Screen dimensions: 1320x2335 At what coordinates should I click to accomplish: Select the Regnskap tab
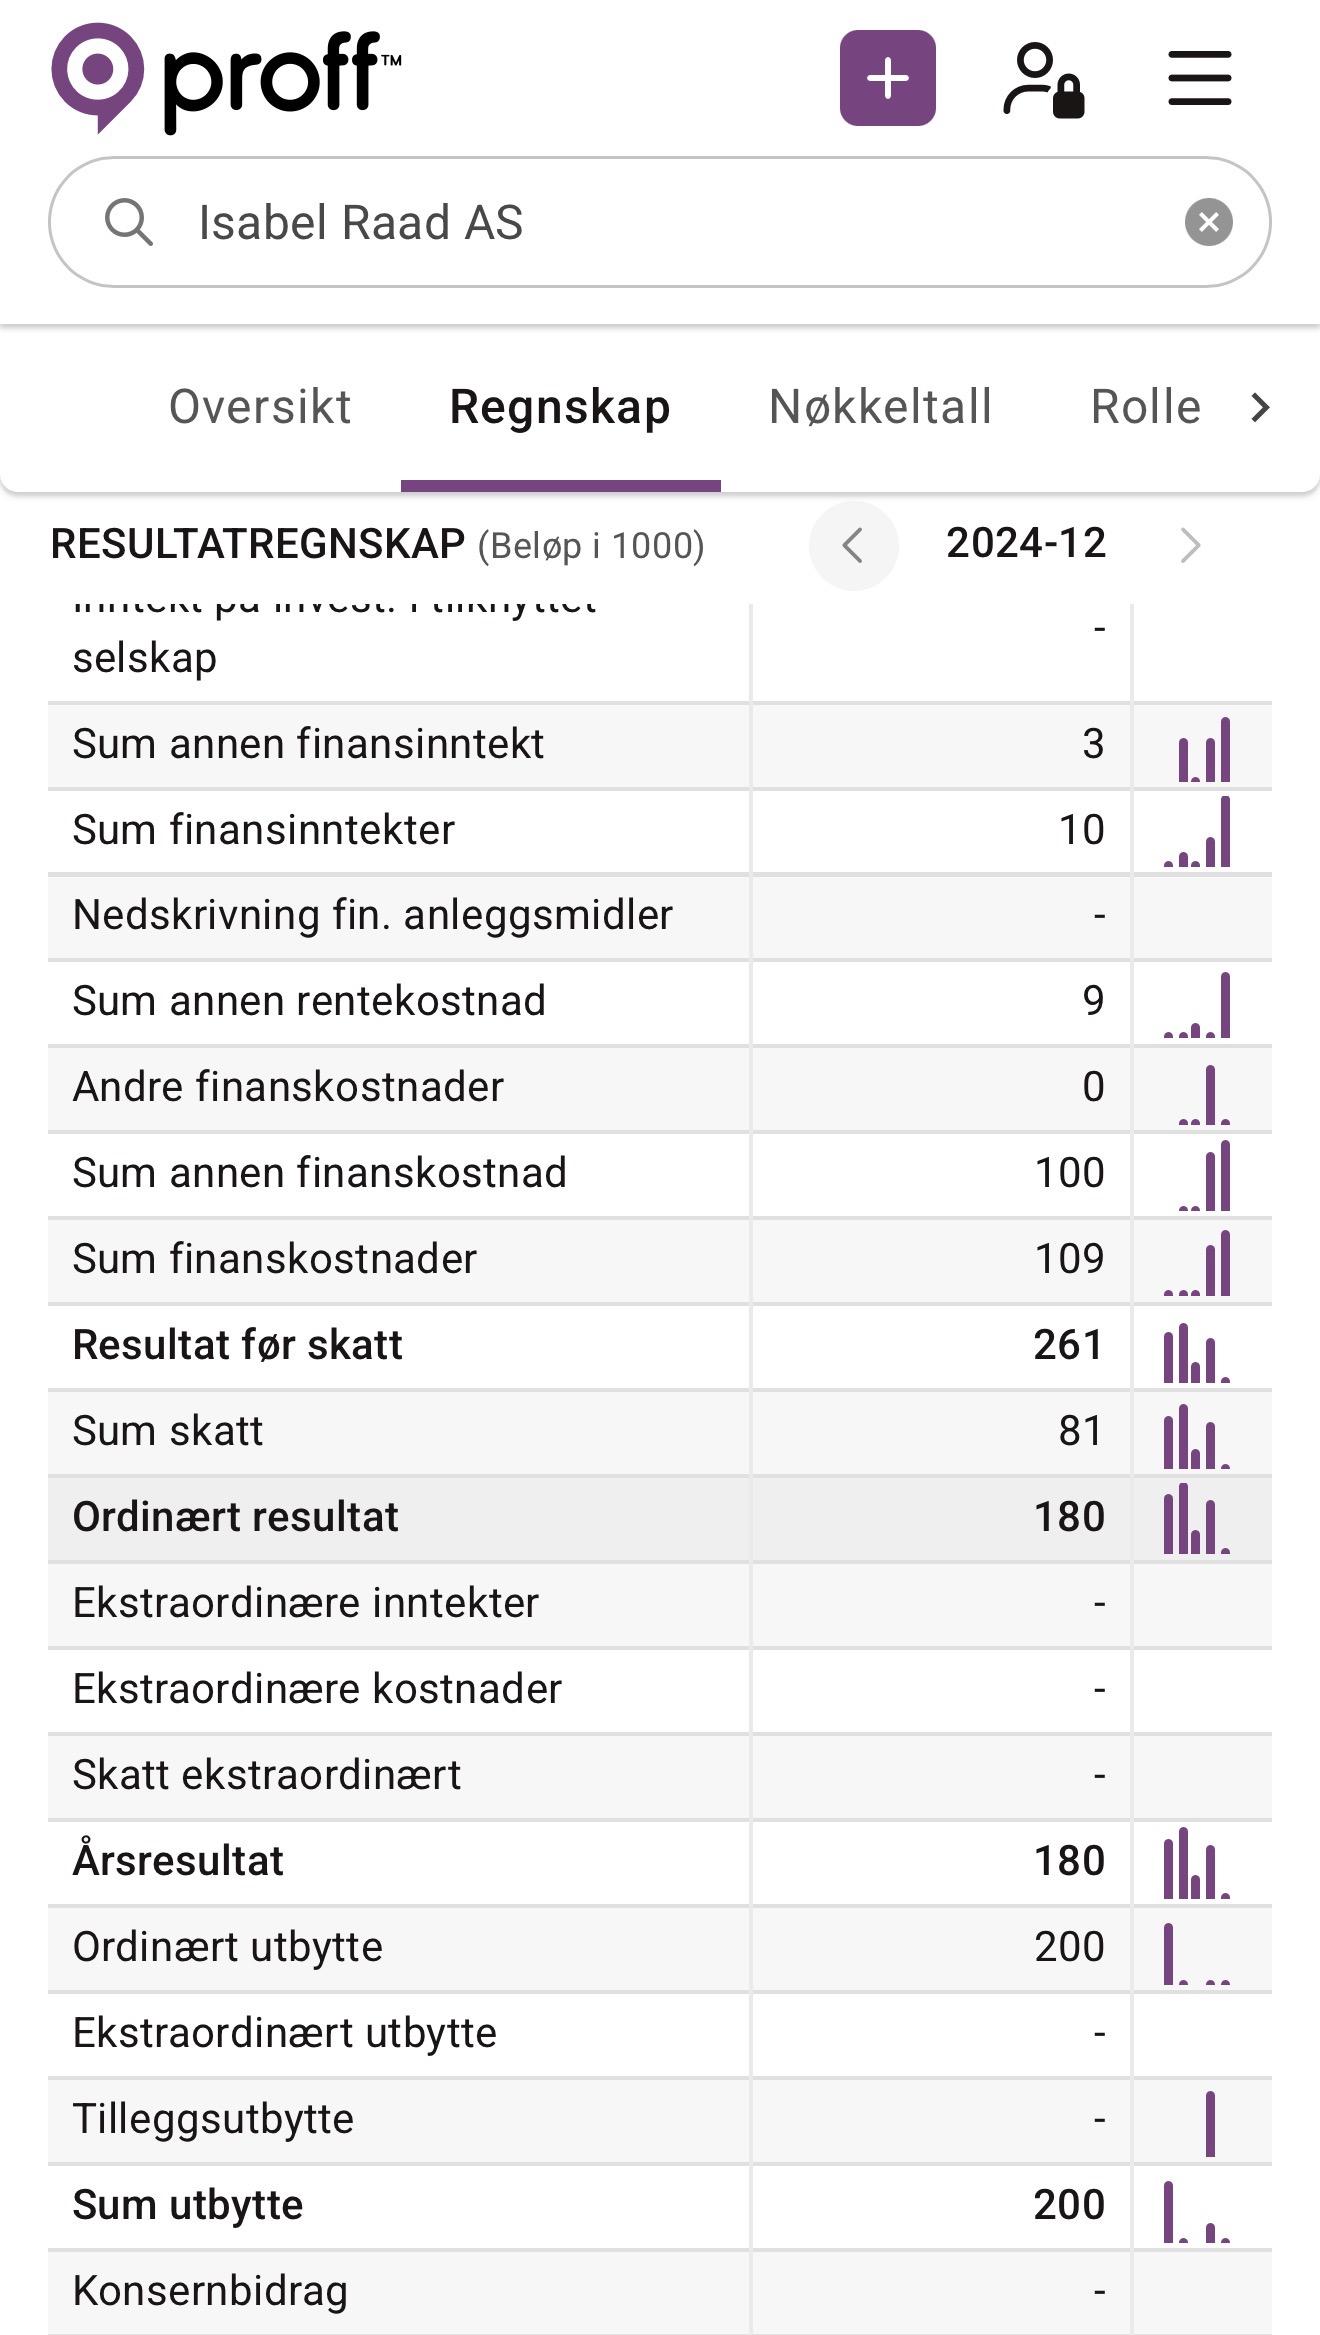coord(560,407)
